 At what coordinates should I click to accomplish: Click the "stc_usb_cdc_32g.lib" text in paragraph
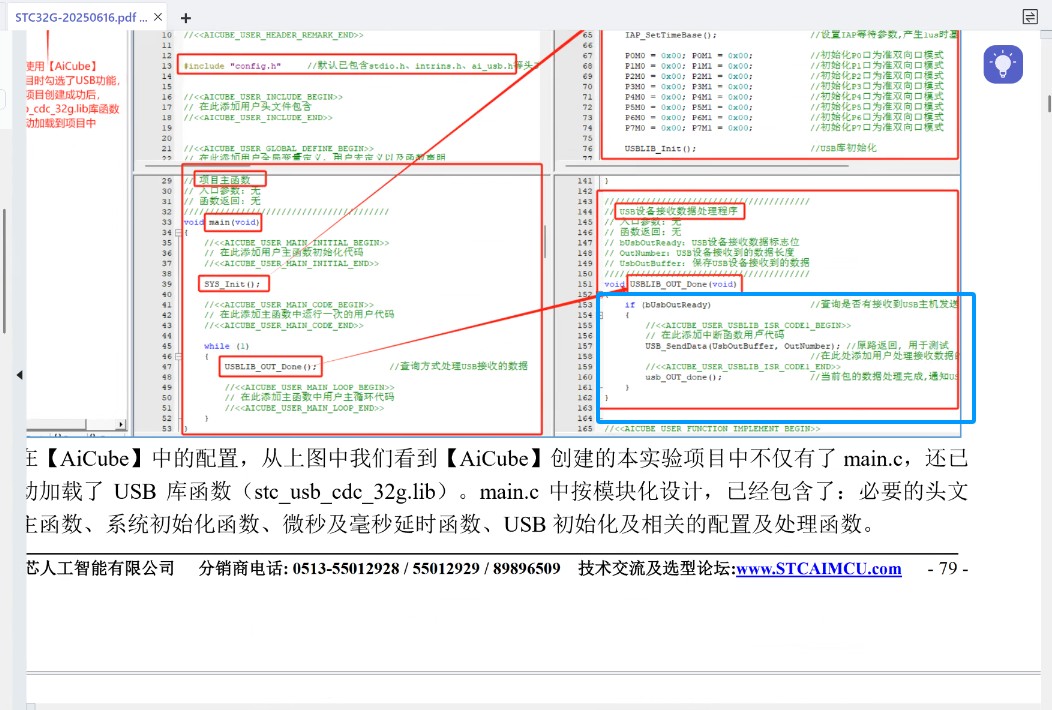click(x=345, y=492)
